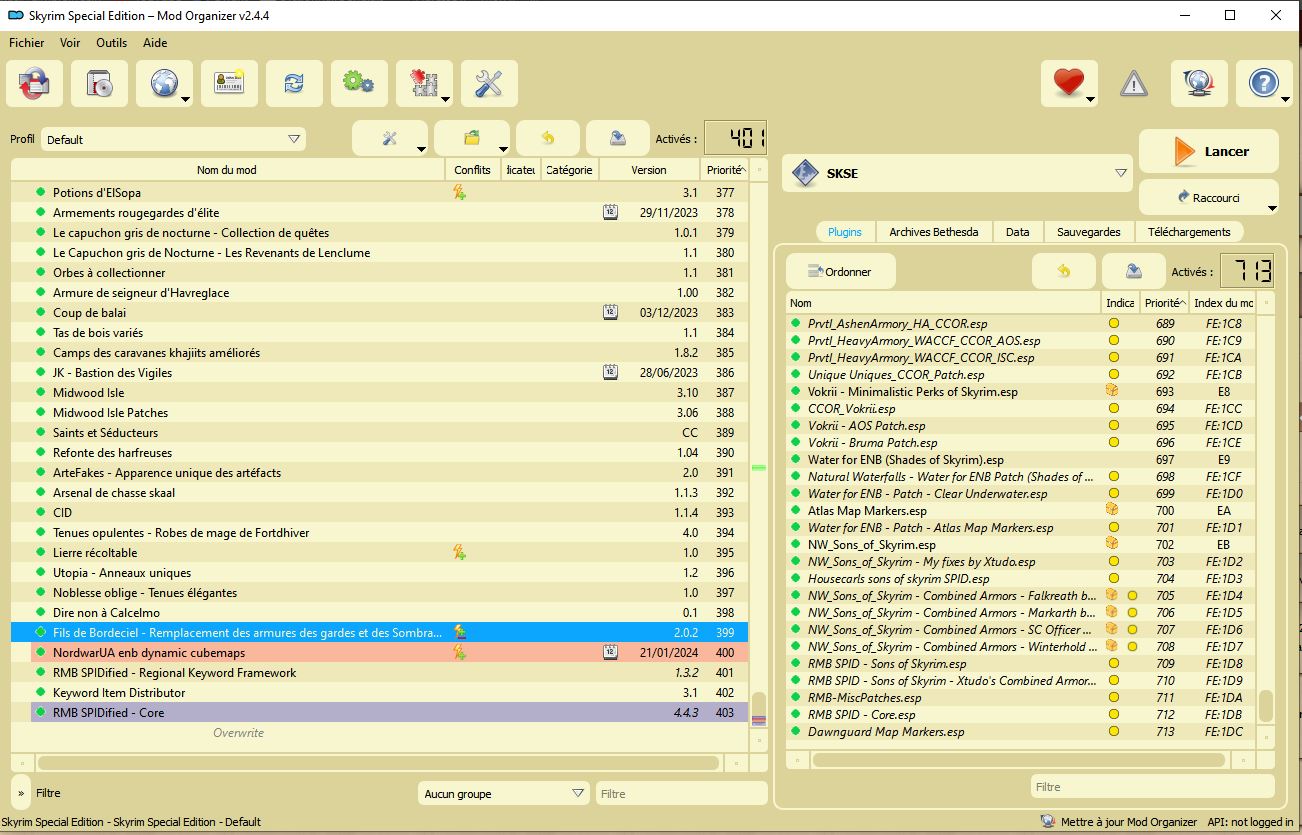Screen dimensions: 1302x835
Task: Expand the filter panel chevron
Action: [x=21, y=793]
